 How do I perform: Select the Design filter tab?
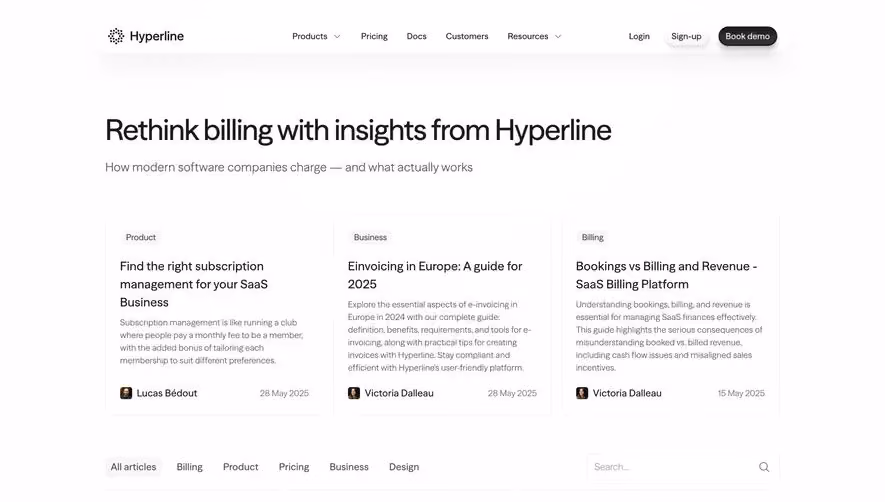coord(404,467)
